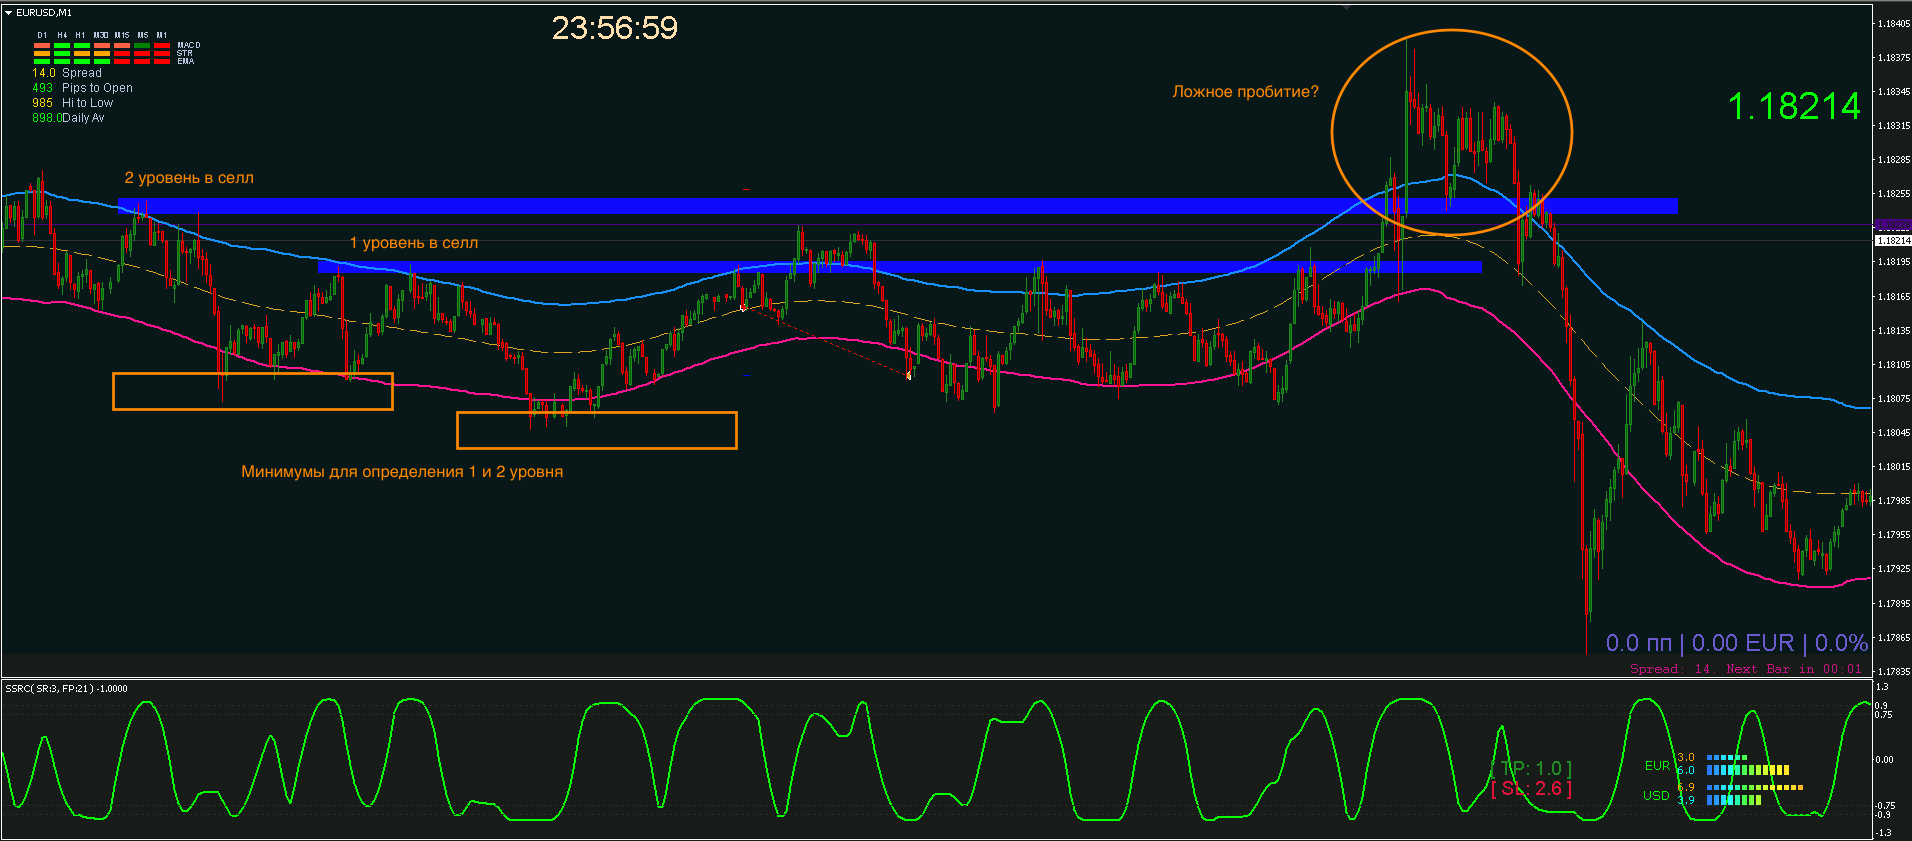Click the USD 6.9 strength value
The height and width of the screenshot is (841, 1912).
[1686, 787]
